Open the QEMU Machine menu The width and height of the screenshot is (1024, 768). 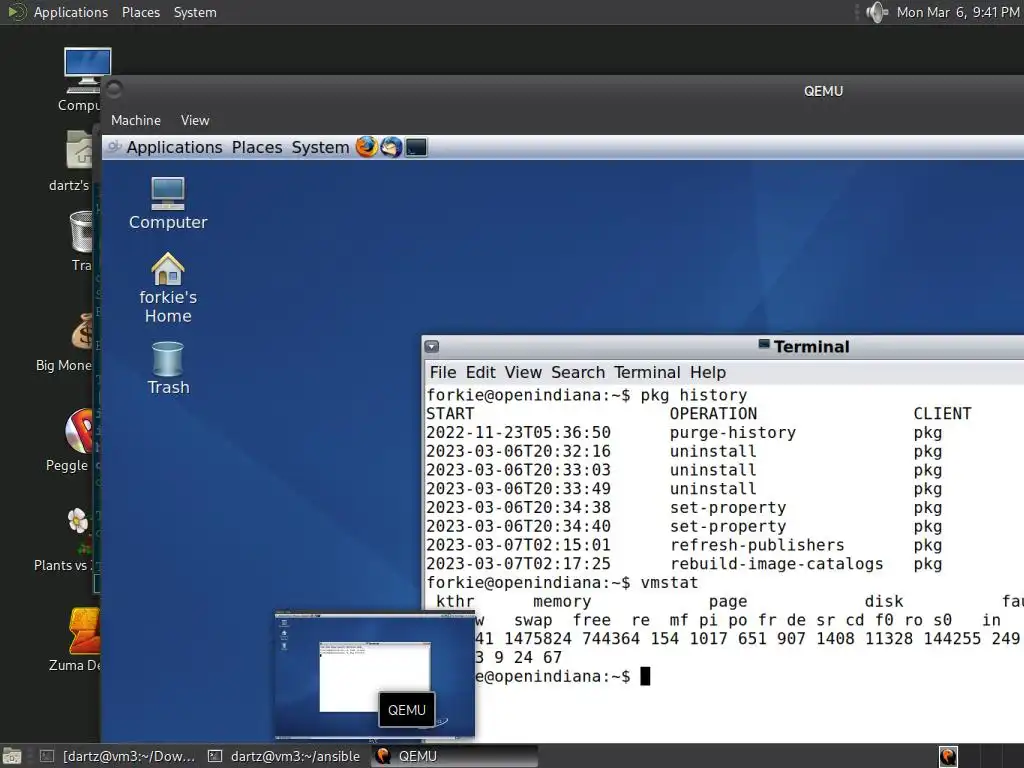pos(136,120)
